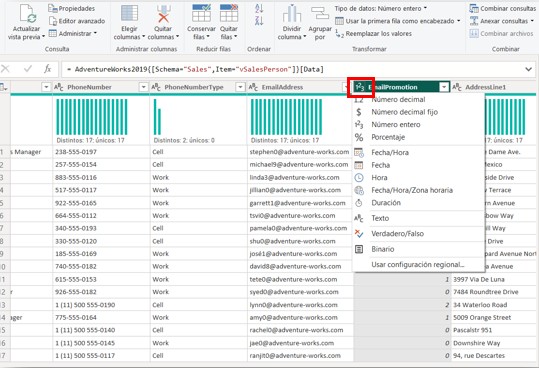Click cell 238-555-0197
Image resolution: width=539 pixels, height=368 pixels.
click(x=101, y=152)
